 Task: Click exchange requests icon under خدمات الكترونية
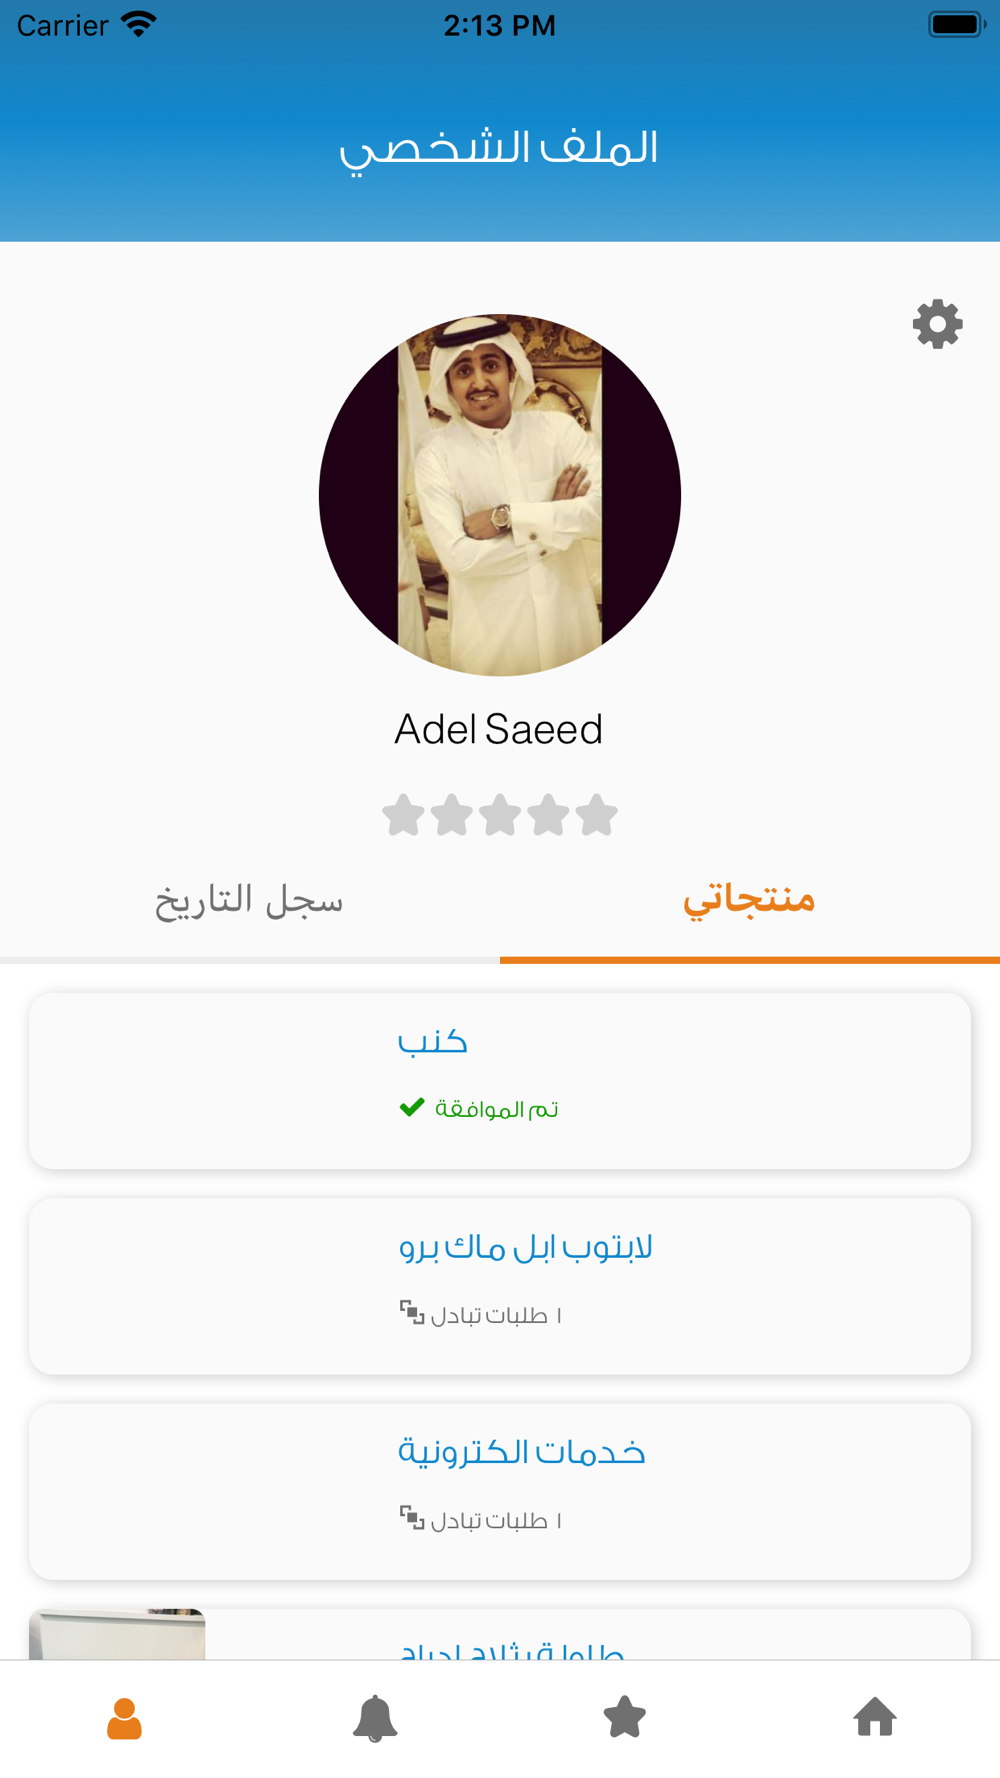(412, 1518)
